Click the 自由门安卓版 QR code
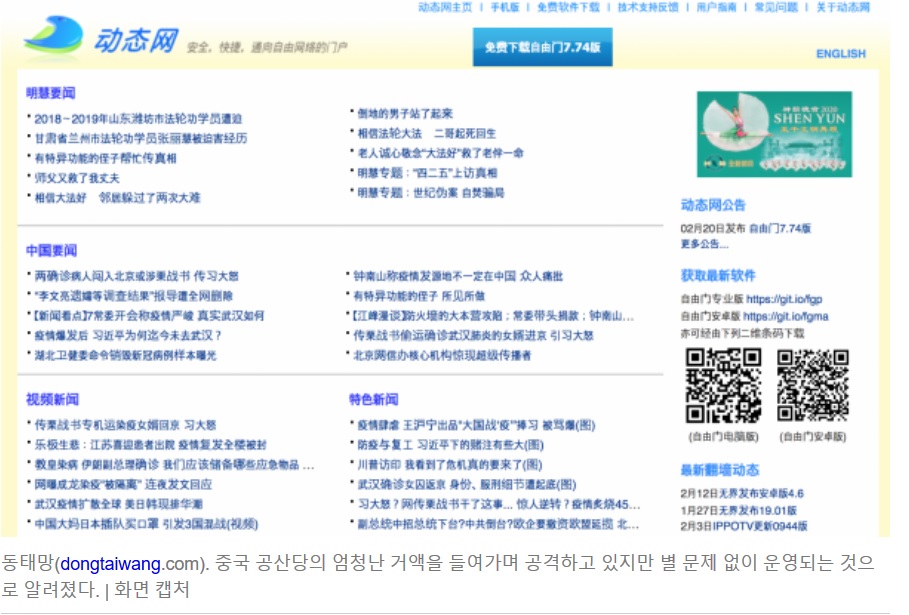Screen dimensions: 909x615 pos(812,385)
